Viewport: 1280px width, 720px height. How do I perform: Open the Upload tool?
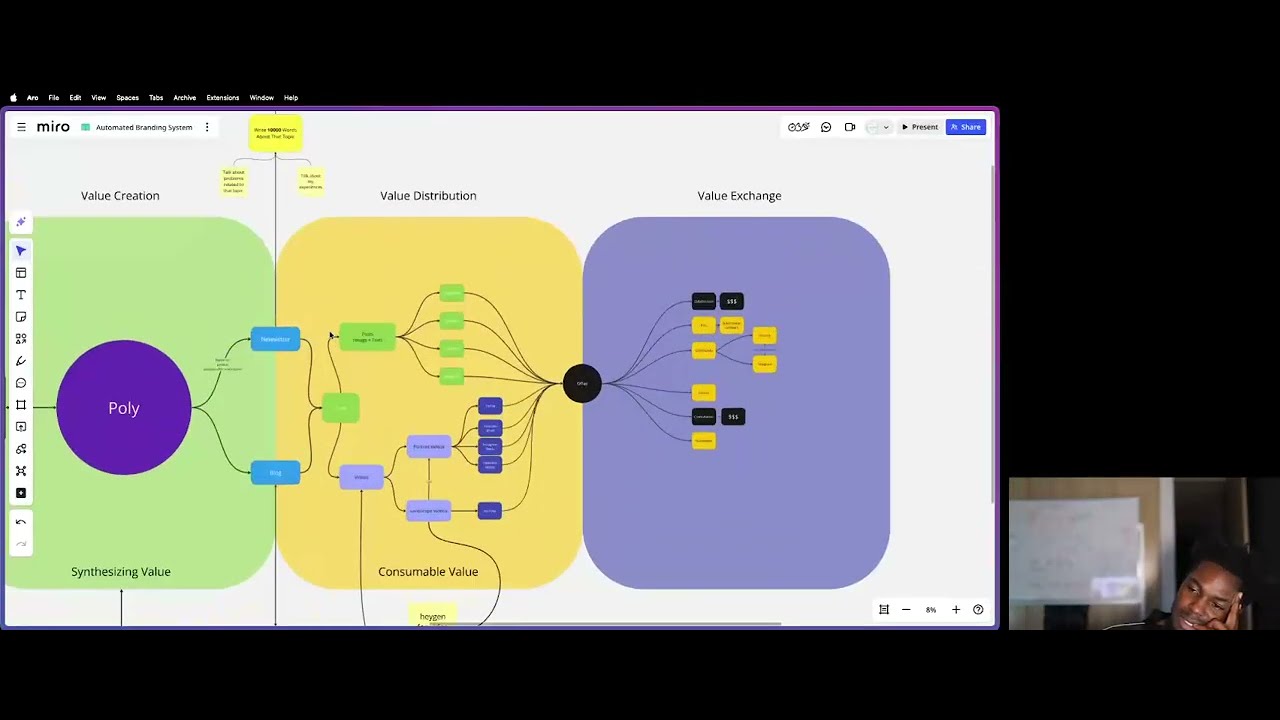pyautogui.click(x=21, y=427)
